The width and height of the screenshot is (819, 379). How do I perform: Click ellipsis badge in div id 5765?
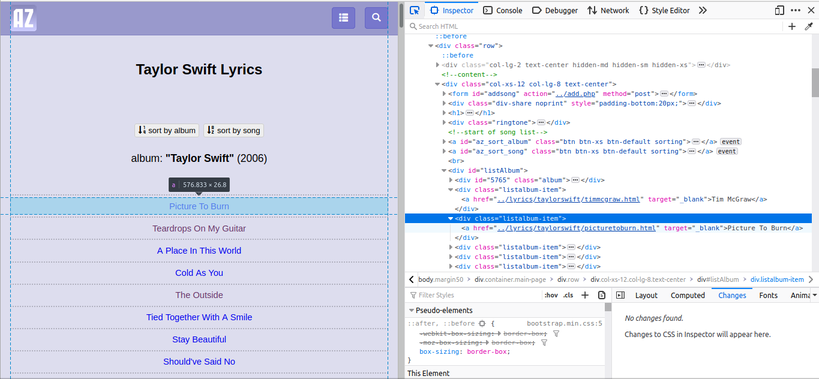point(575,180)
